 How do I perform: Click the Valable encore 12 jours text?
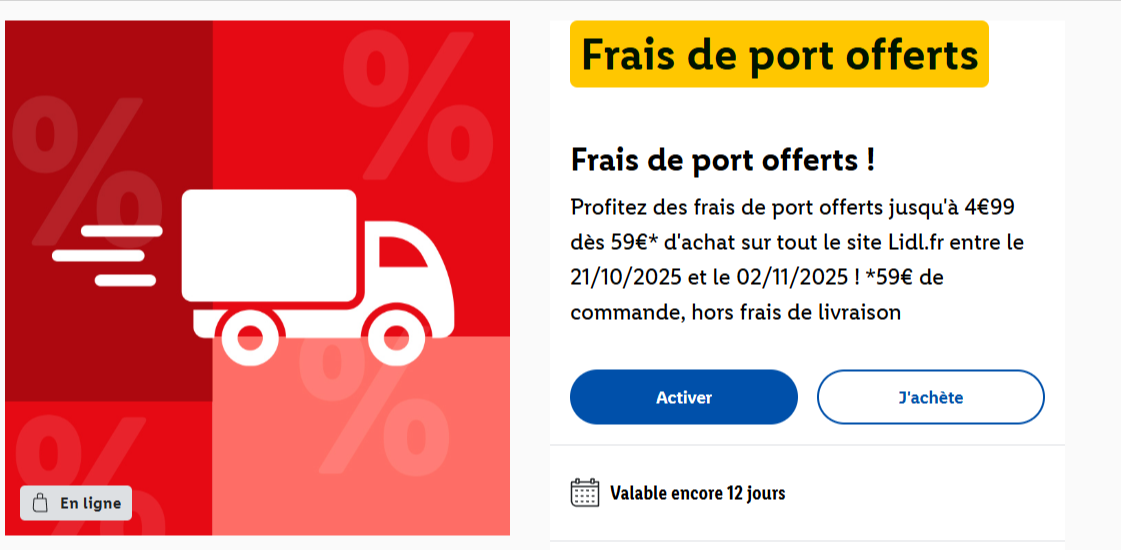697,493
